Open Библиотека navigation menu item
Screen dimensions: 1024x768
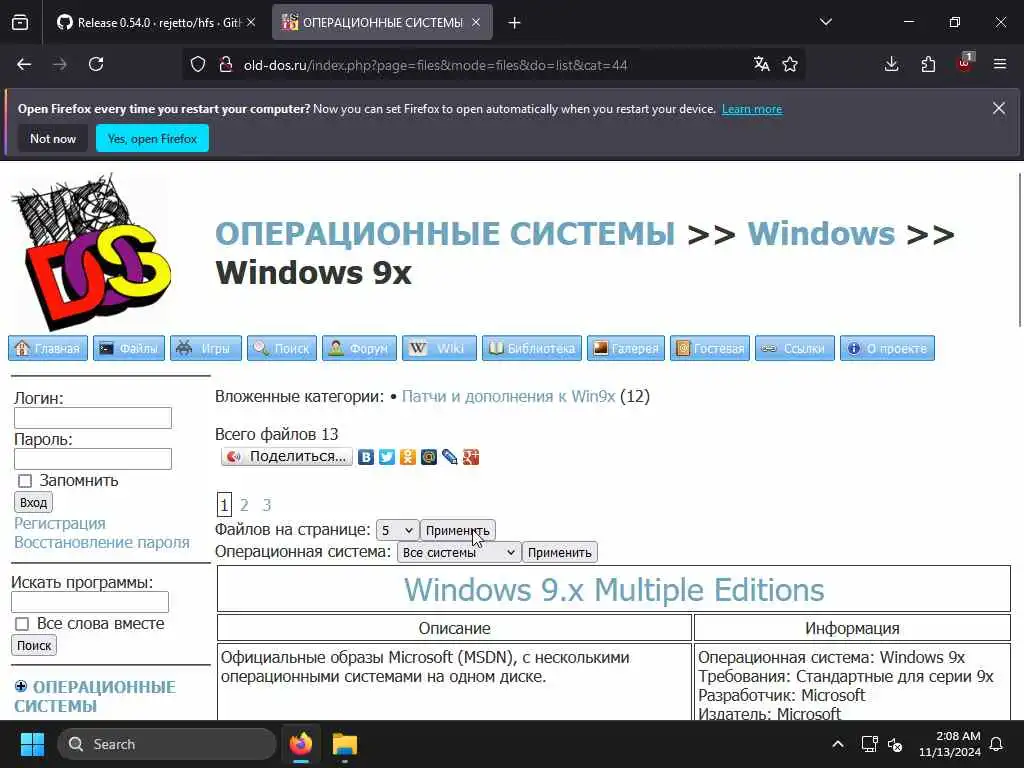[532, 348]
